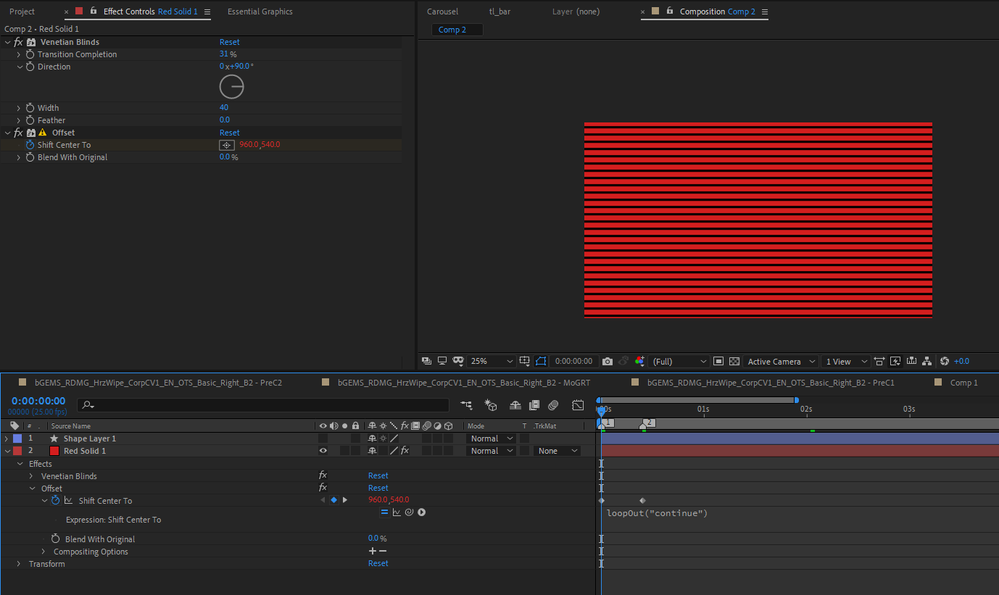Click the show channel color management icon
The image size is (999, 595).
(639, 361)
